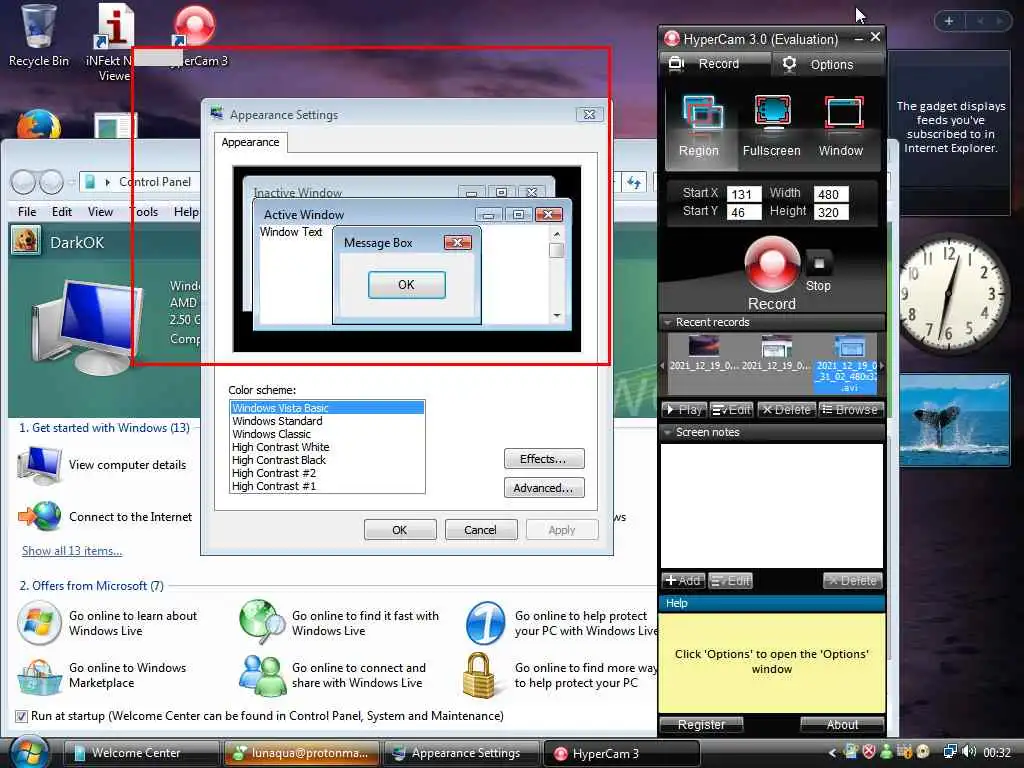Screen dimensions: 1024x768
Task: Choose High Contrast #1 color scheme
Action: pyautogui.click(x=327, y=487)
